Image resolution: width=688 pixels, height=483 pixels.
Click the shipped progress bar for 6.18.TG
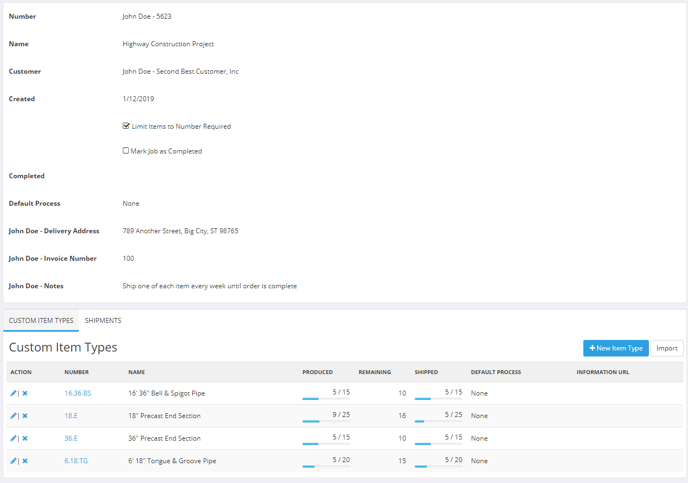[x=438, y=466]
